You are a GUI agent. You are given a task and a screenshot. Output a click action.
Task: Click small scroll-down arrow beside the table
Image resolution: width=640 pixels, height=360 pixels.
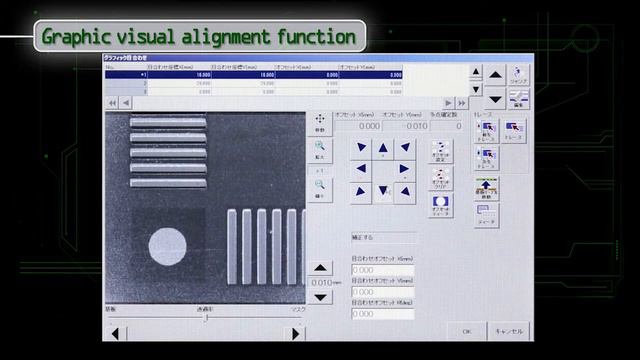[476, 89]
